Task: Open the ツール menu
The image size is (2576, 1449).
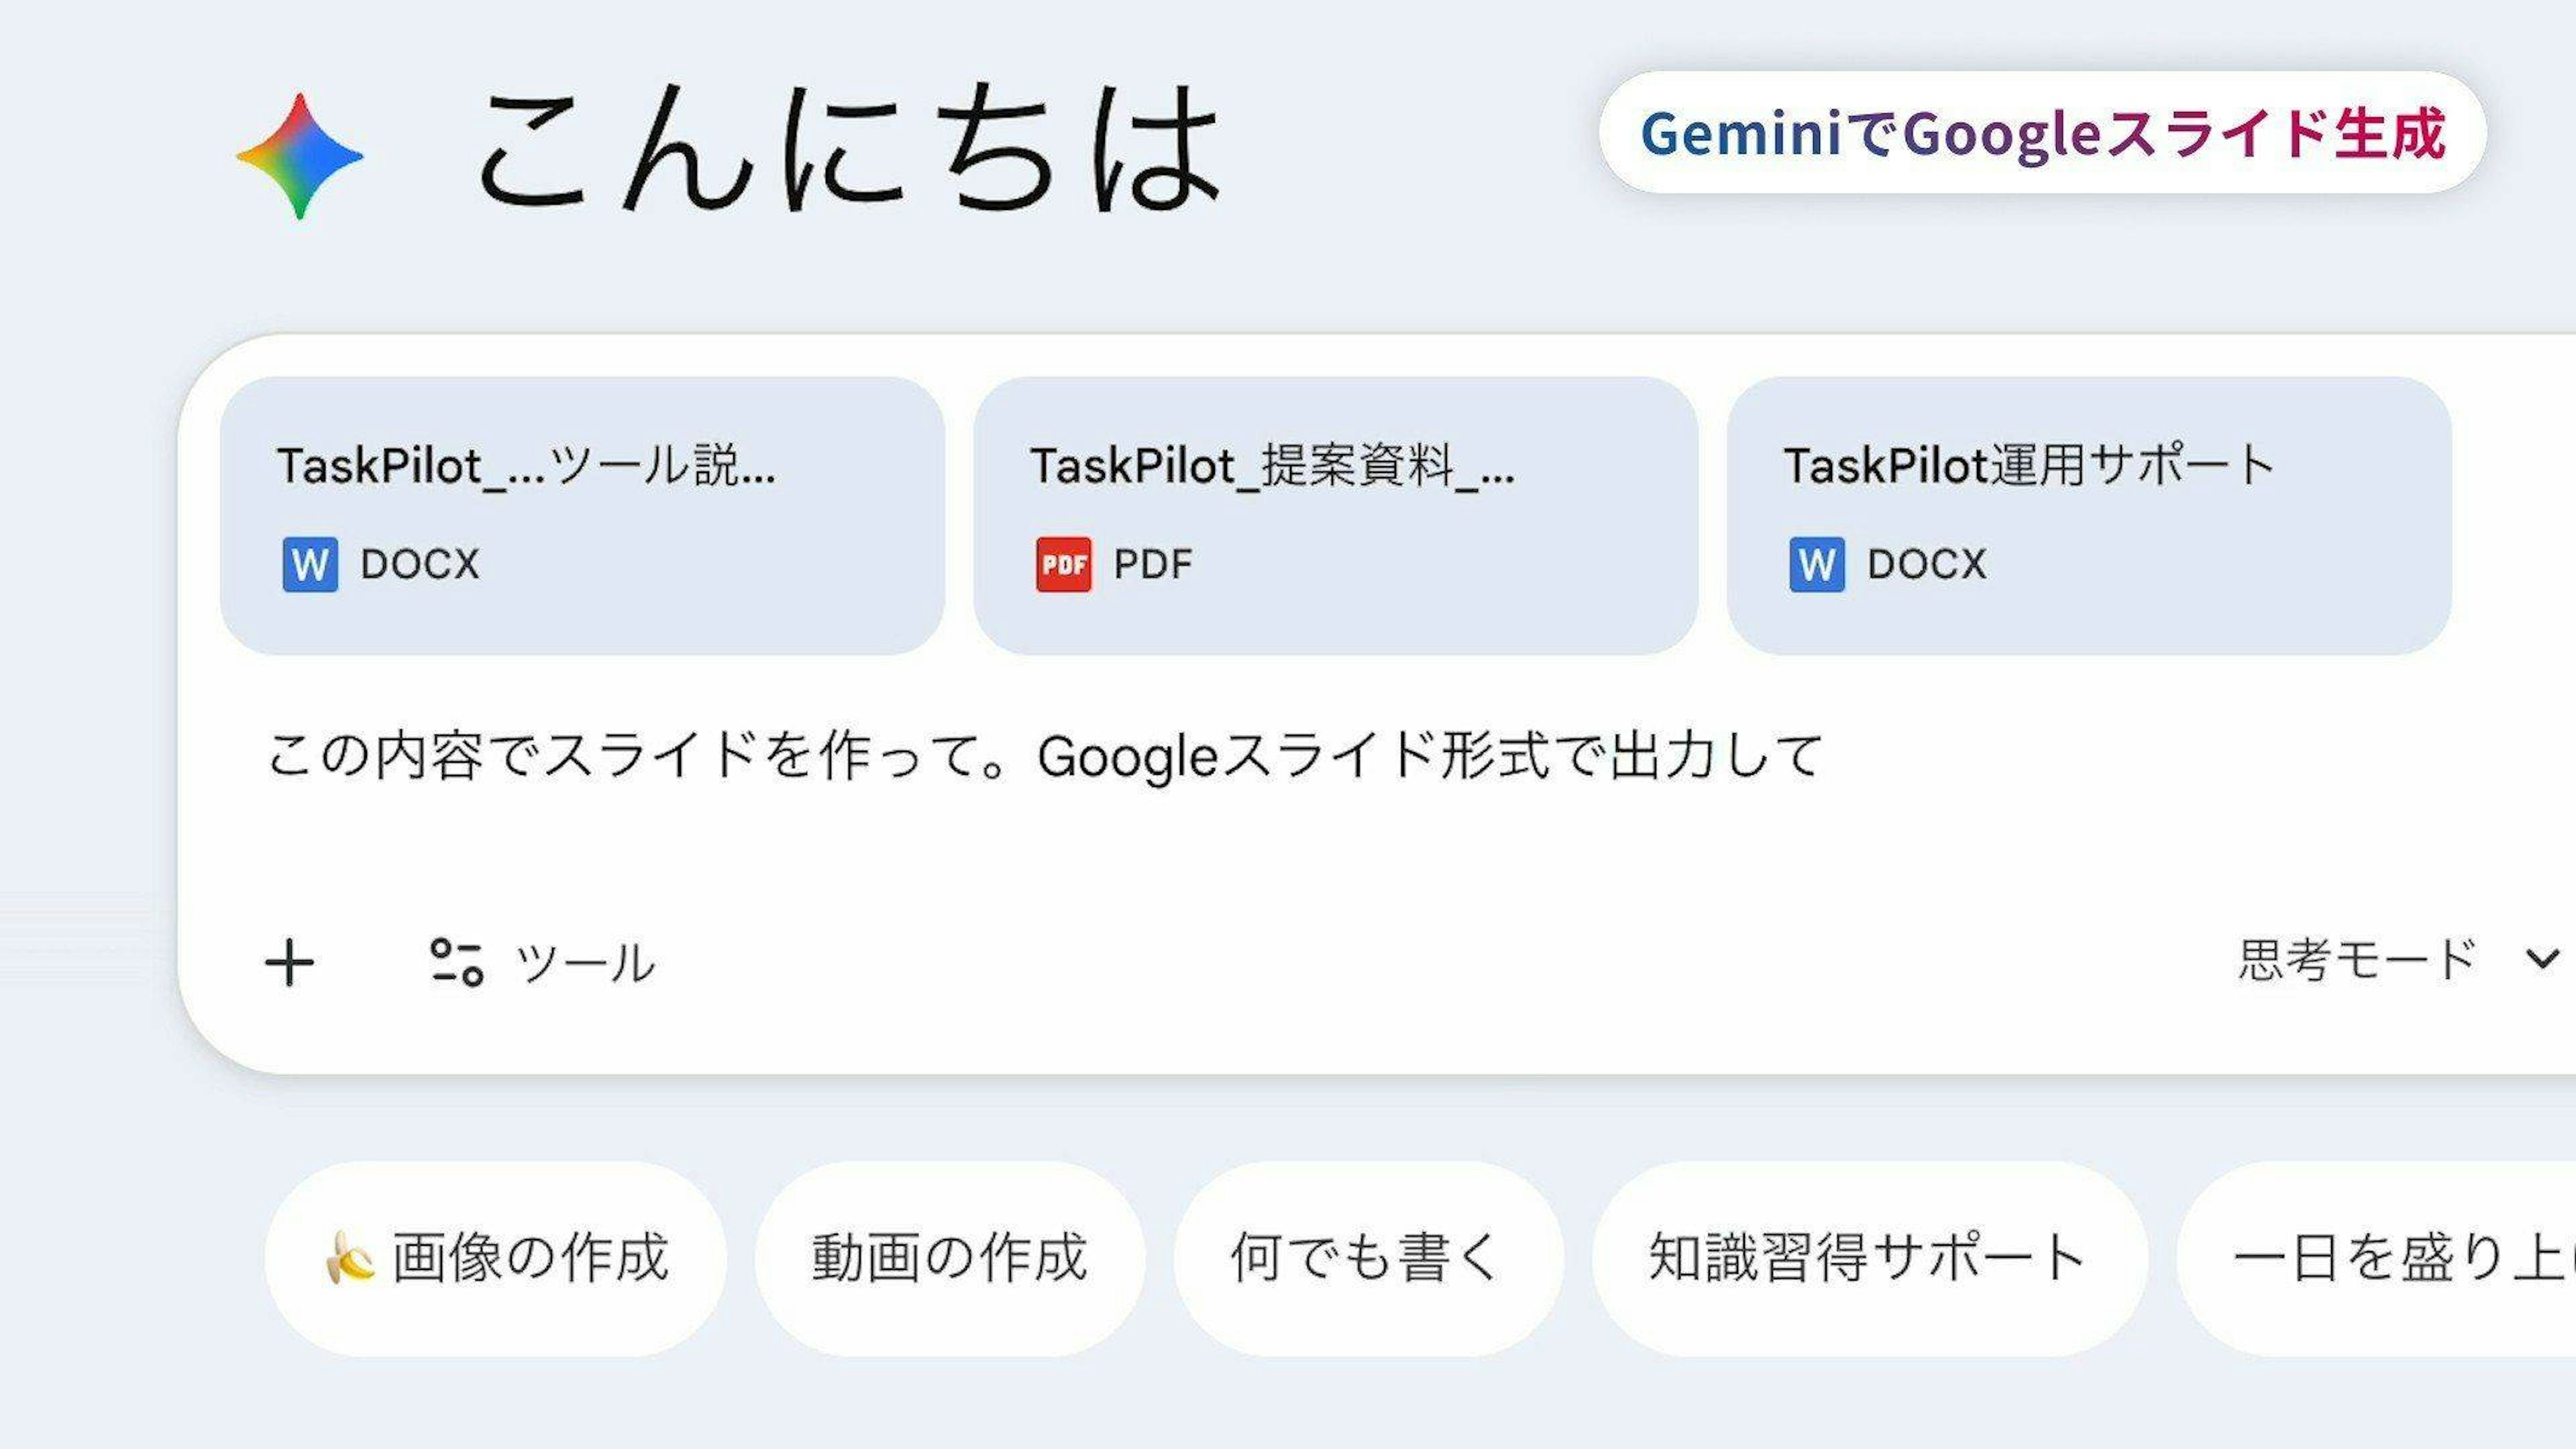Action: pos(584,963)
